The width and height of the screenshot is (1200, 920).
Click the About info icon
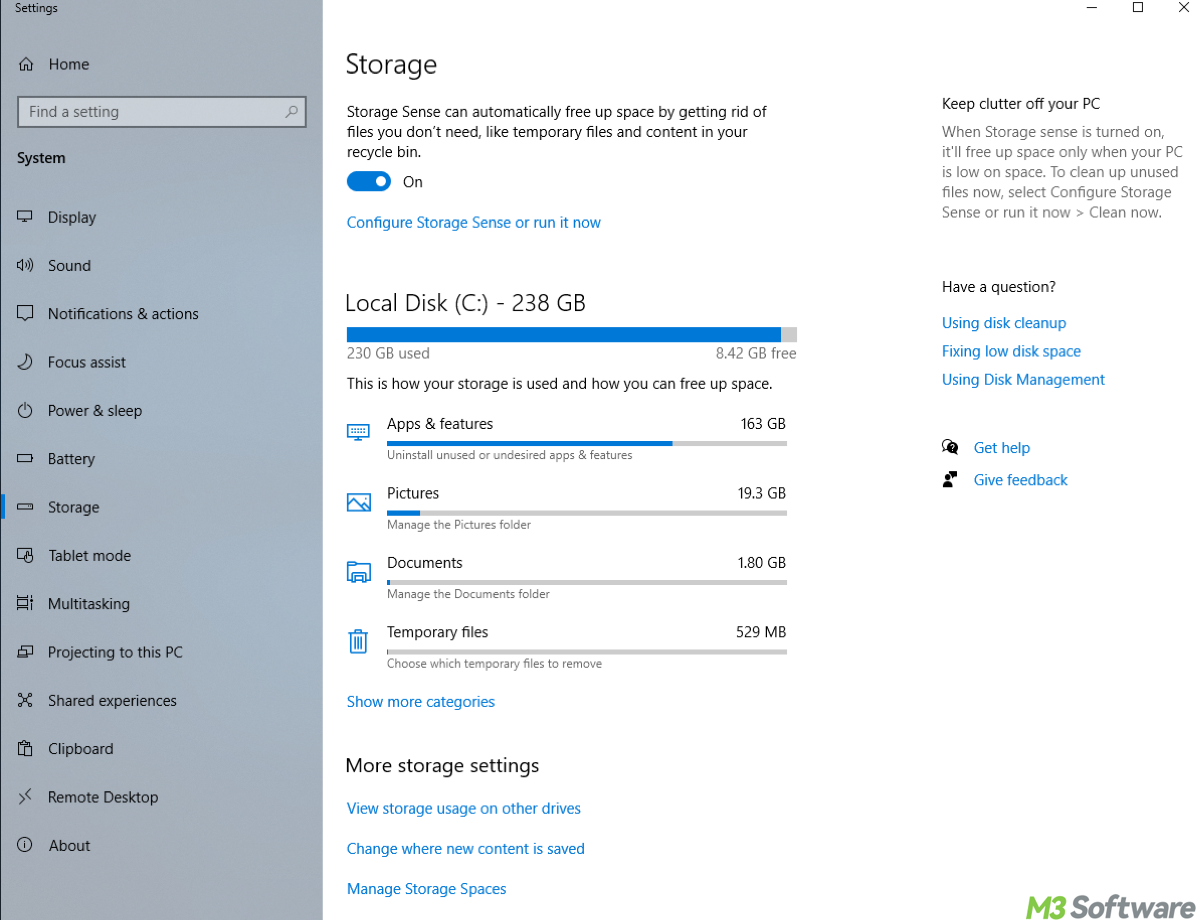point(26,845)
